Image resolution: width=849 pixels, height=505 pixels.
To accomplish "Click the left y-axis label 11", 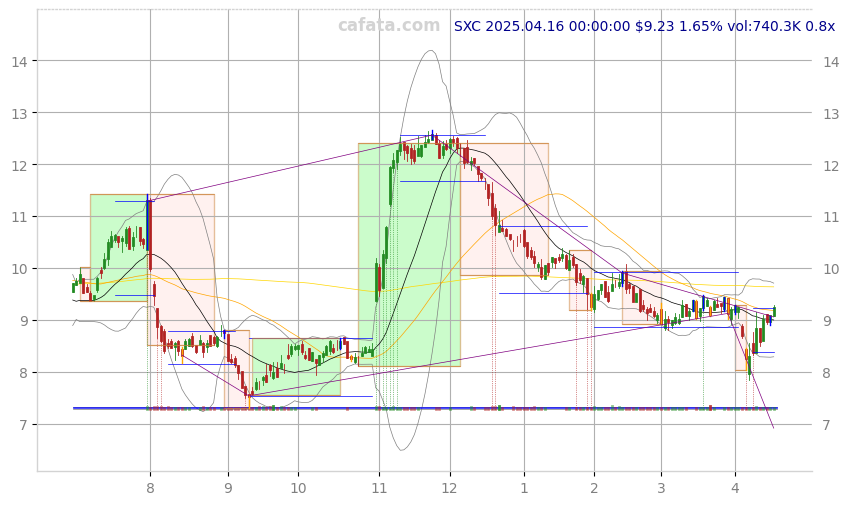I will pyautogui.click(x=19, y=218).
